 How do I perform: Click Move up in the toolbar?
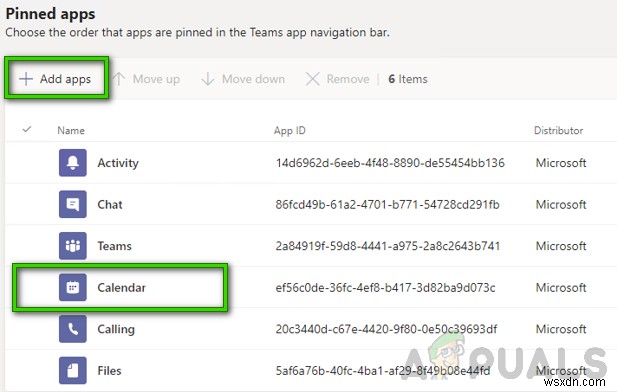coord(146,79)
